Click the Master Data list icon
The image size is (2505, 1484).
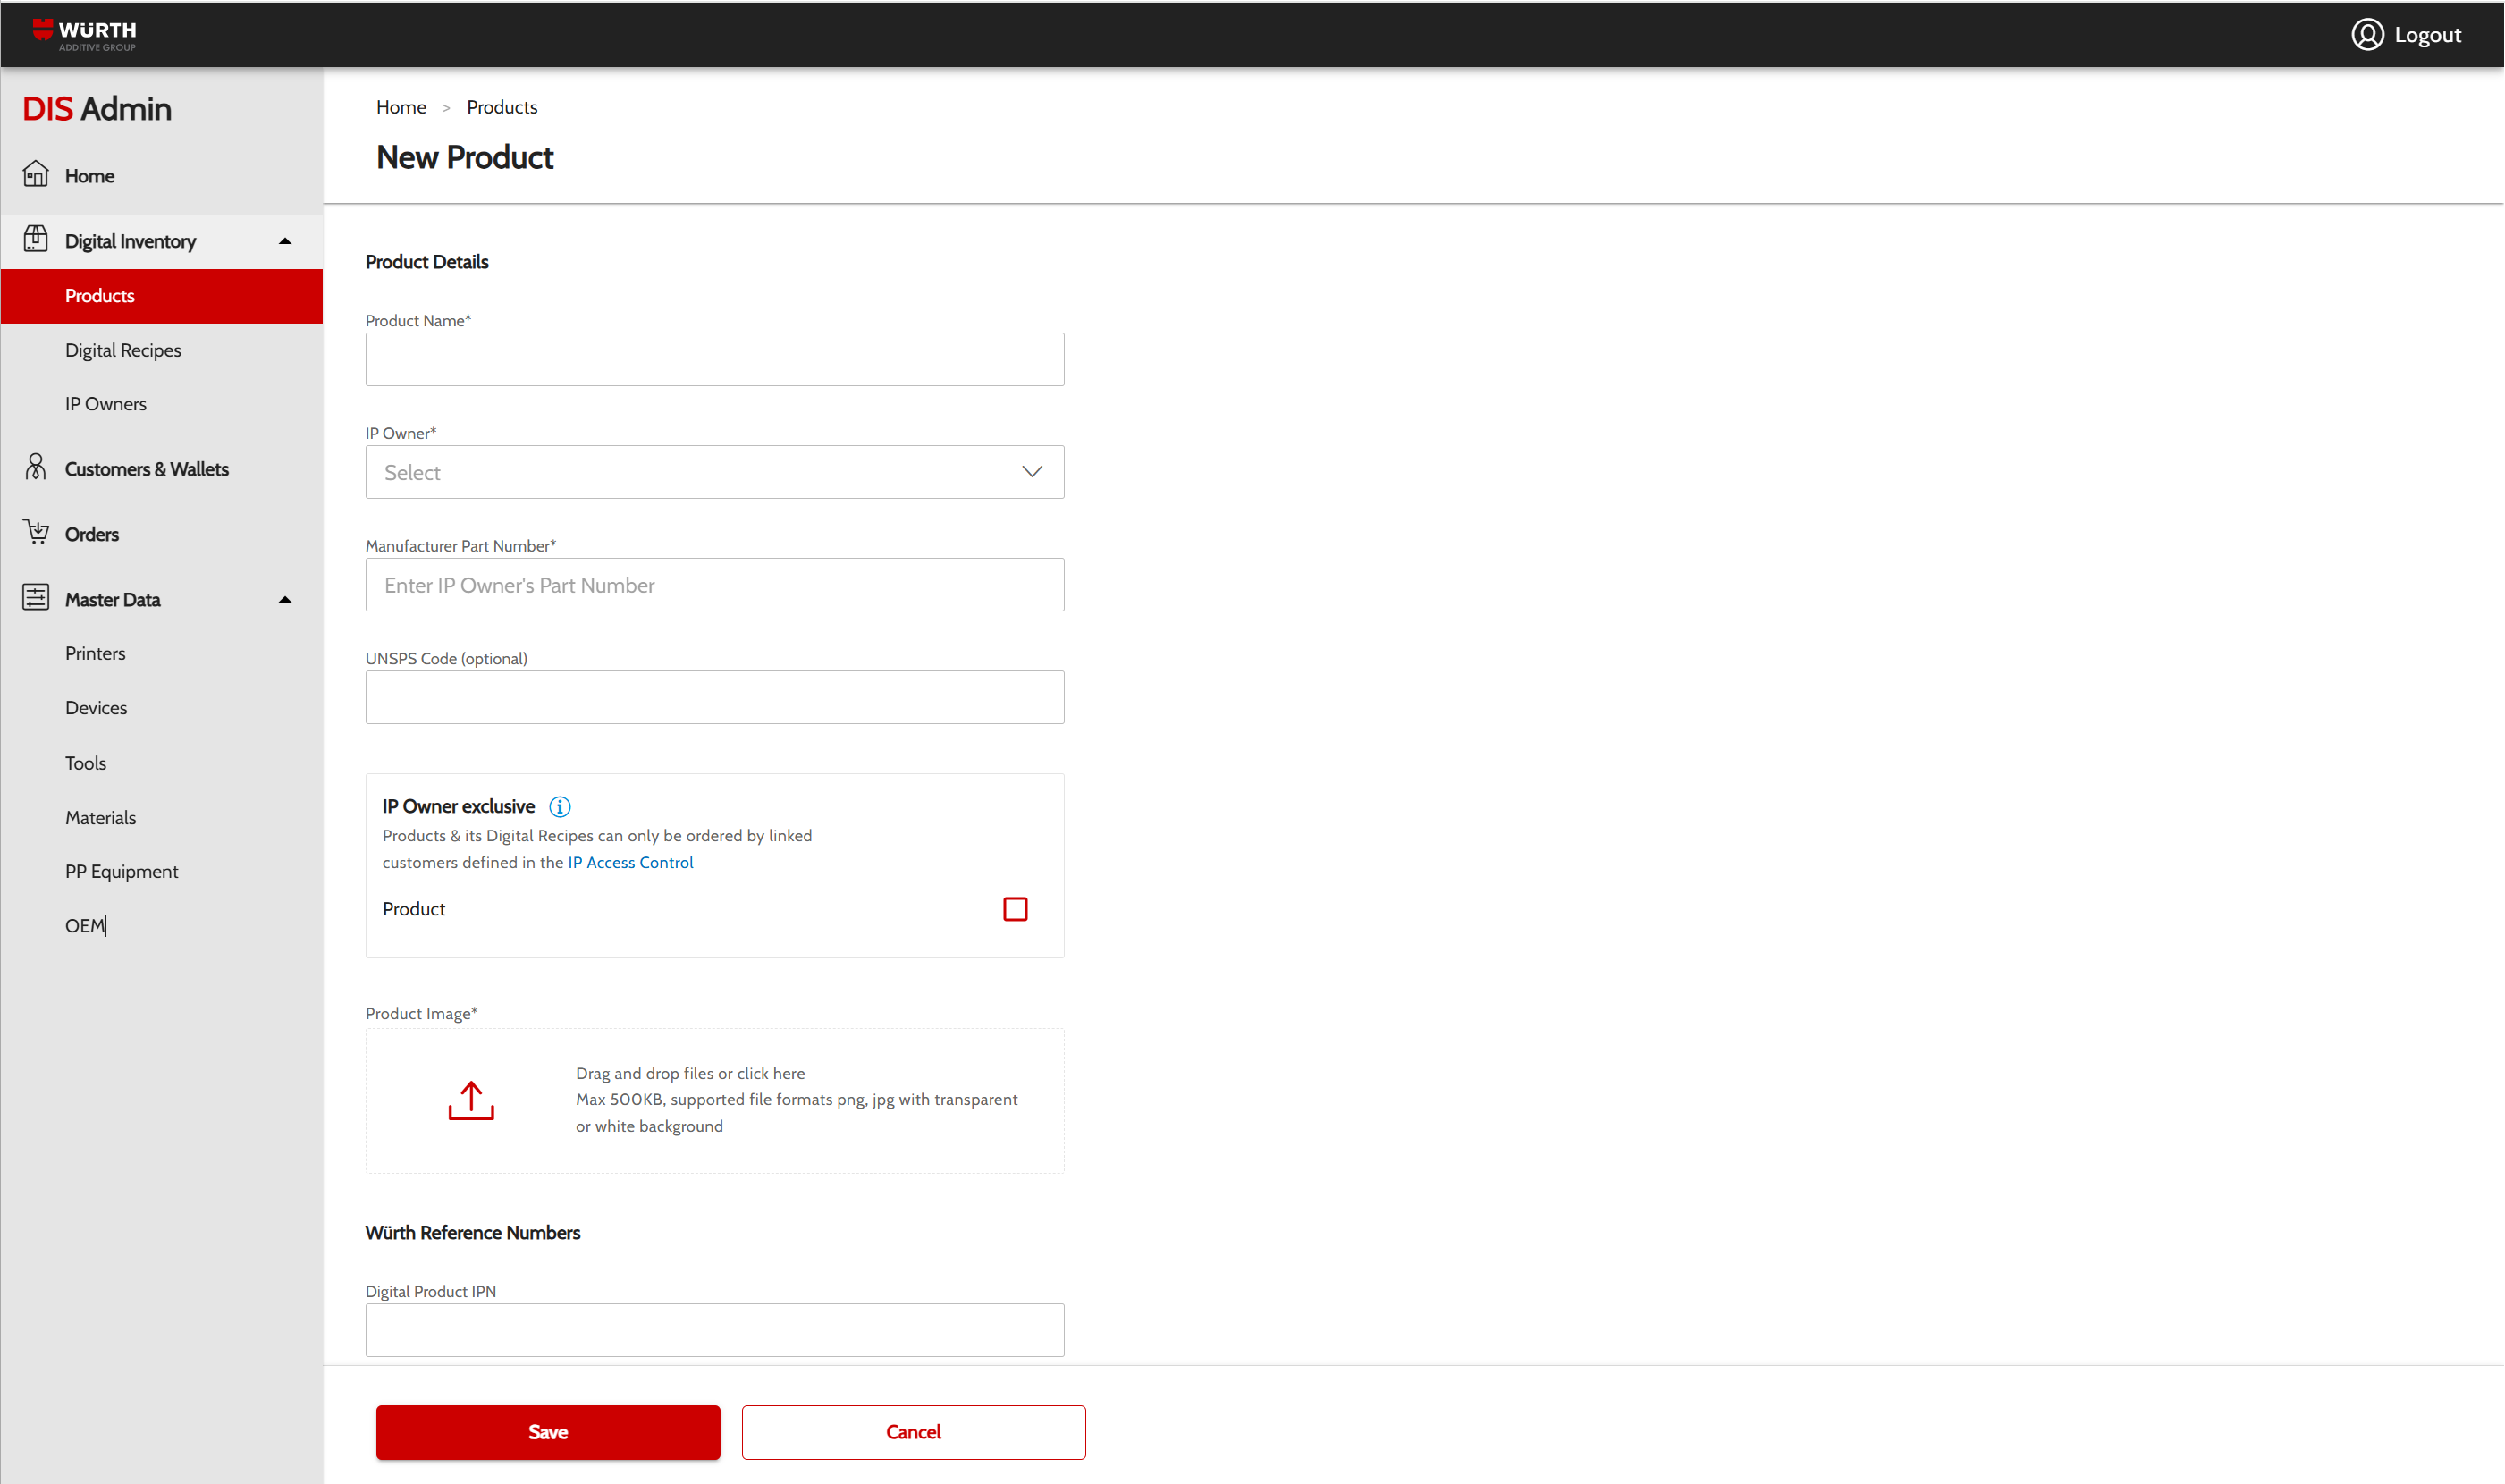pyautogui.click(x=36, y=598)
